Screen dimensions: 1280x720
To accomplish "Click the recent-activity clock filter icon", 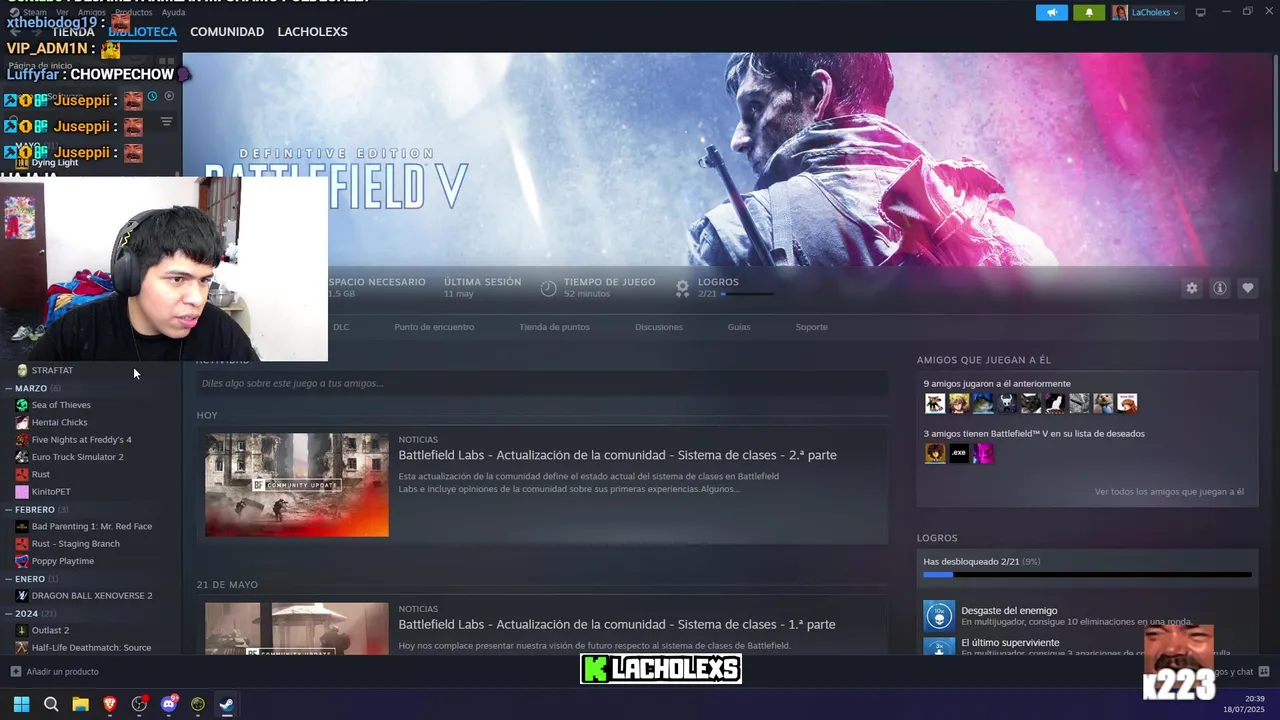I will pyautogui.click(x=153, y=96).
